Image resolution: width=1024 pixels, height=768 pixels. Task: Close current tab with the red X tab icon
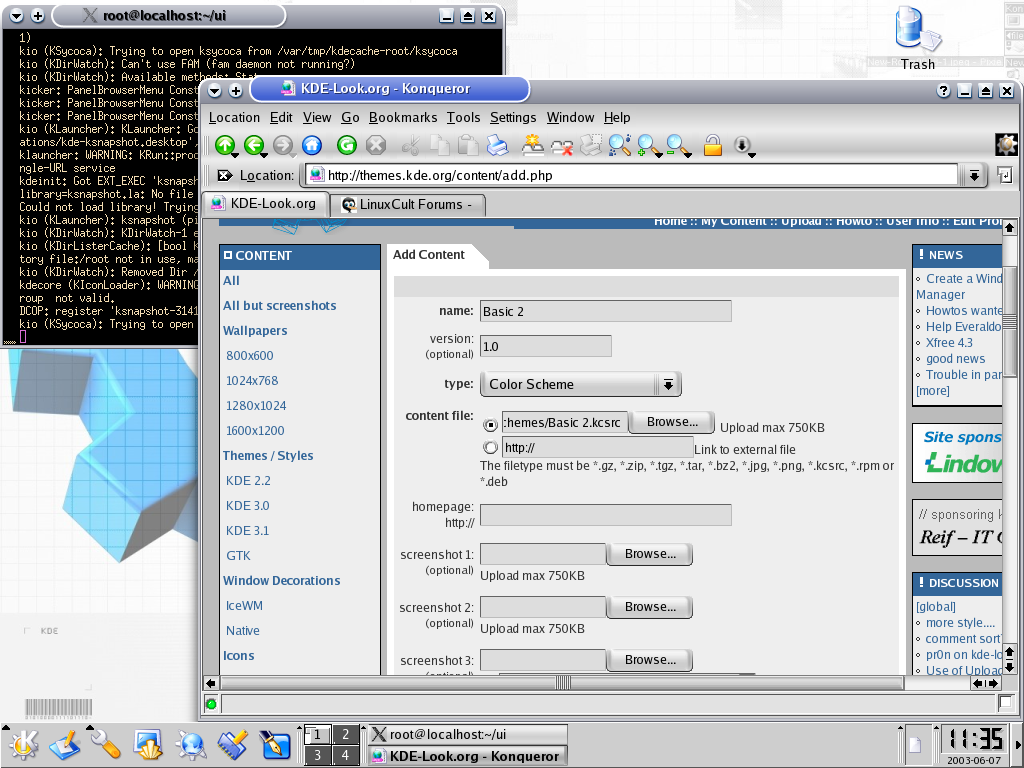(x=562, y=146)
